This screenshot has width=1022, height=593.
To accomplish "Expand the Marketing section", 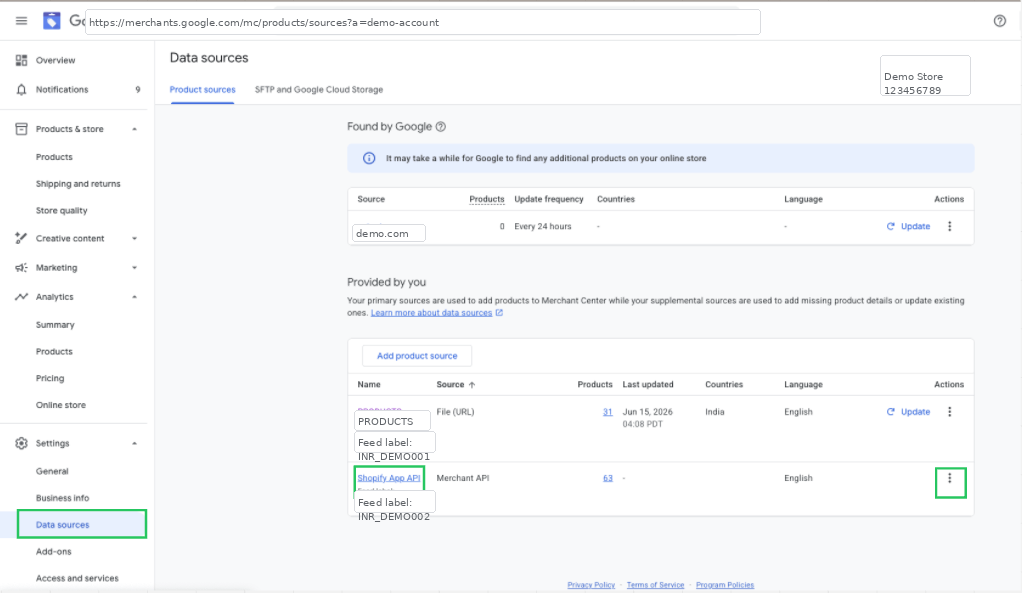I will [134, 268].
